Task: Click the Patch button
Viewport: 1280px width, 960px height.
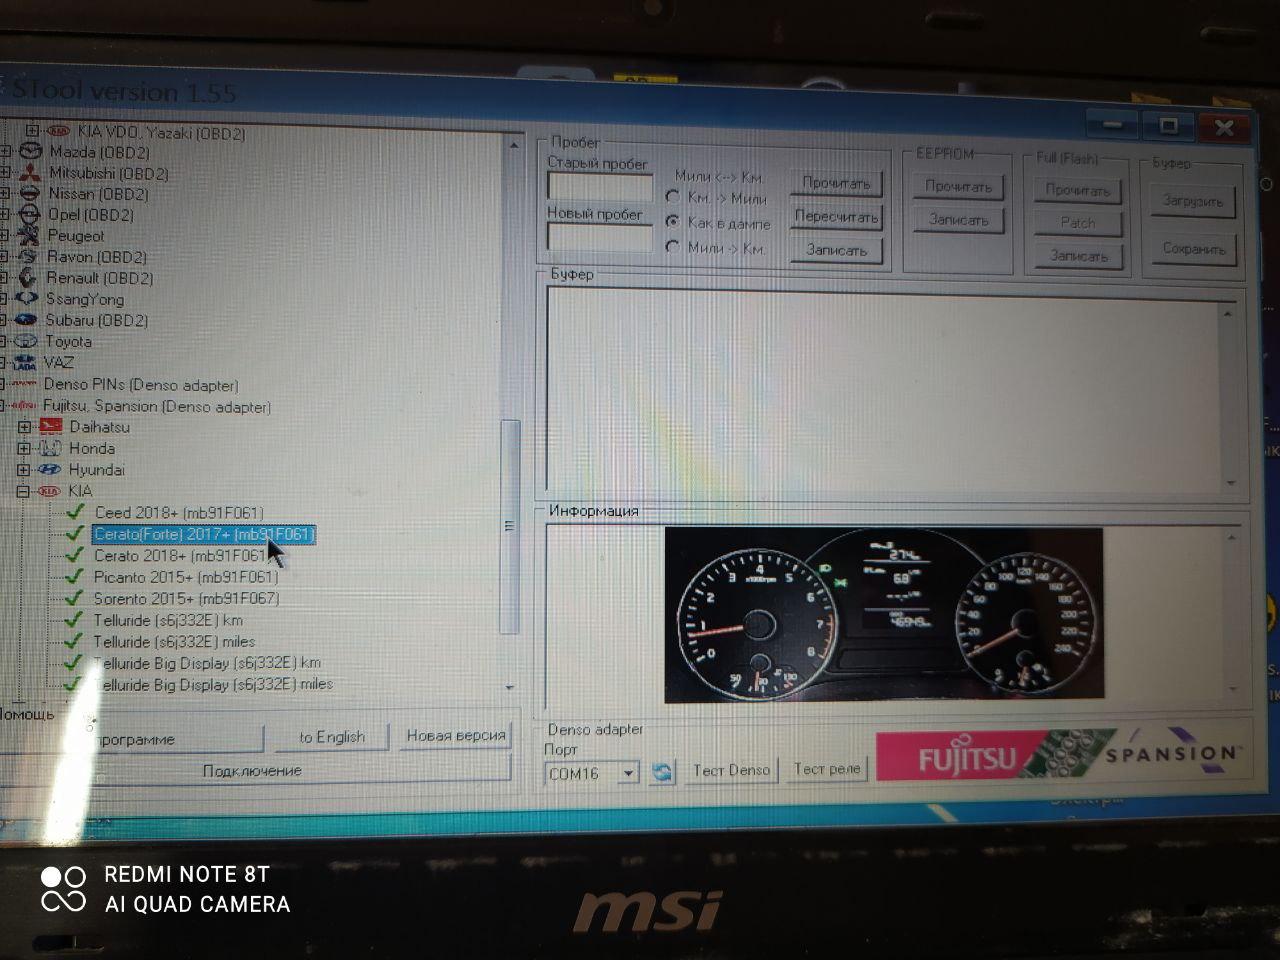Action: [x=1078, y=223]
